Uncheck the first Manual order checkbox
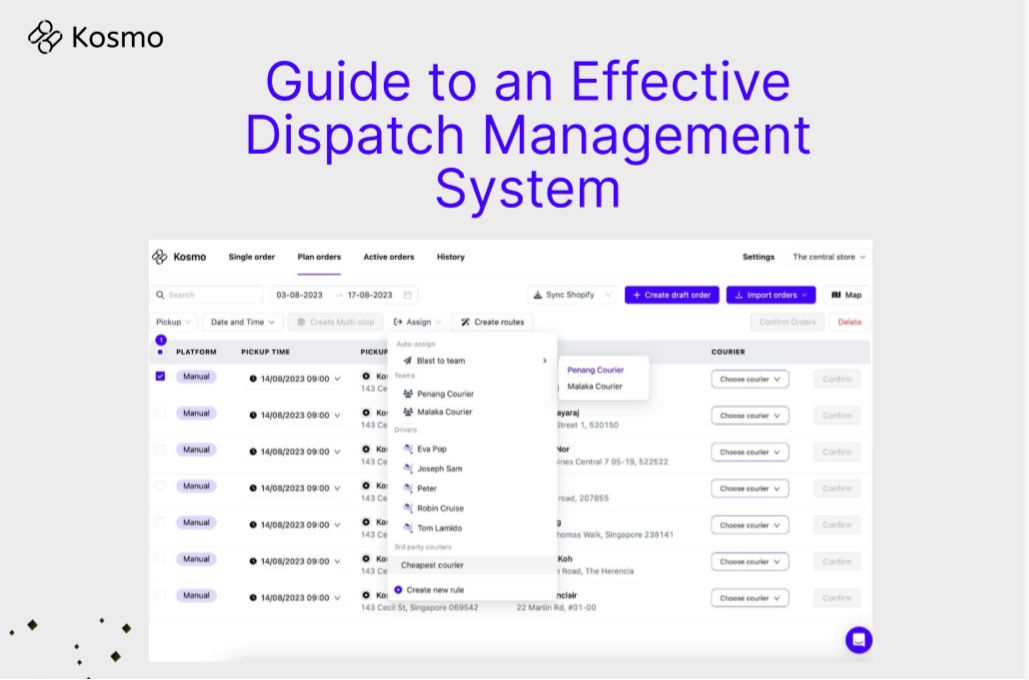This screenshot has width=1029, height=680. pos(160,374)
